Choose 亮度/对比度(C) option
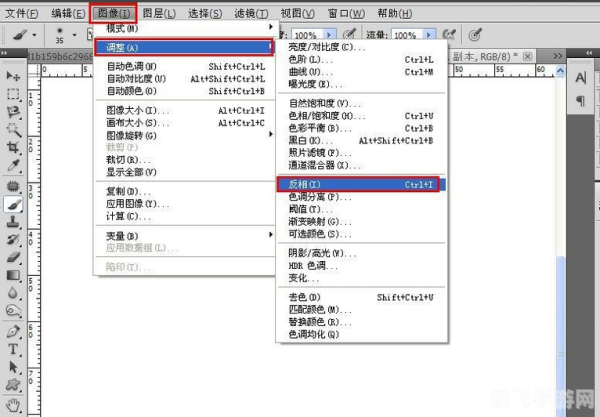This screenshot has height=417, width=600. (x=361, y=47)
